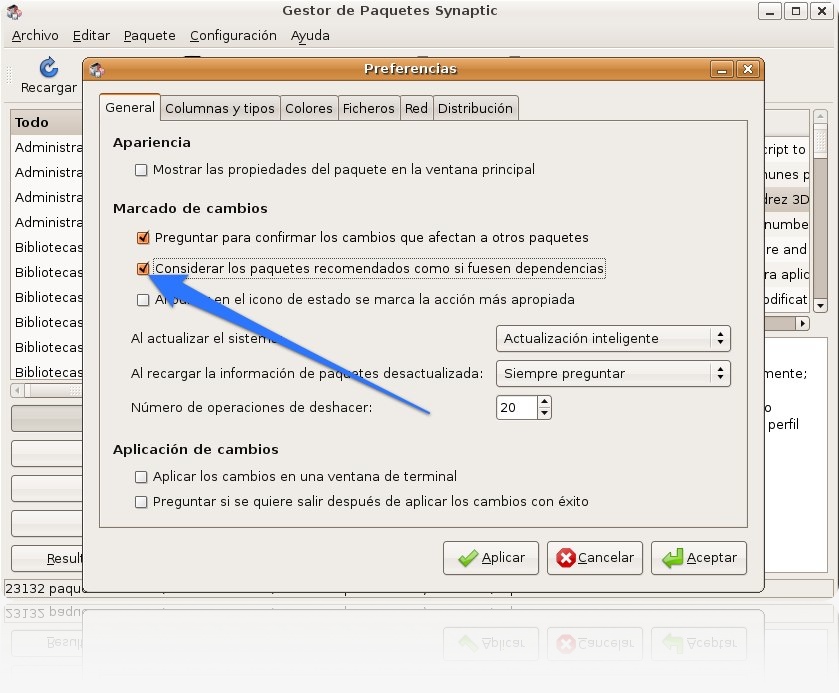
Task: Toggle Considerar los paquetes recomendados checkbox
Action: (143, 269)
